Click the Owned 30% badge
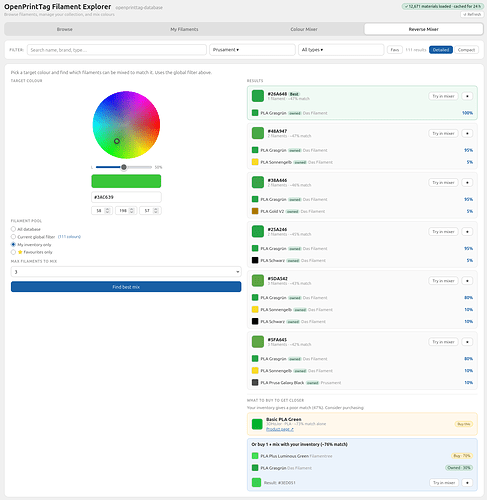 tap(459, 468)
